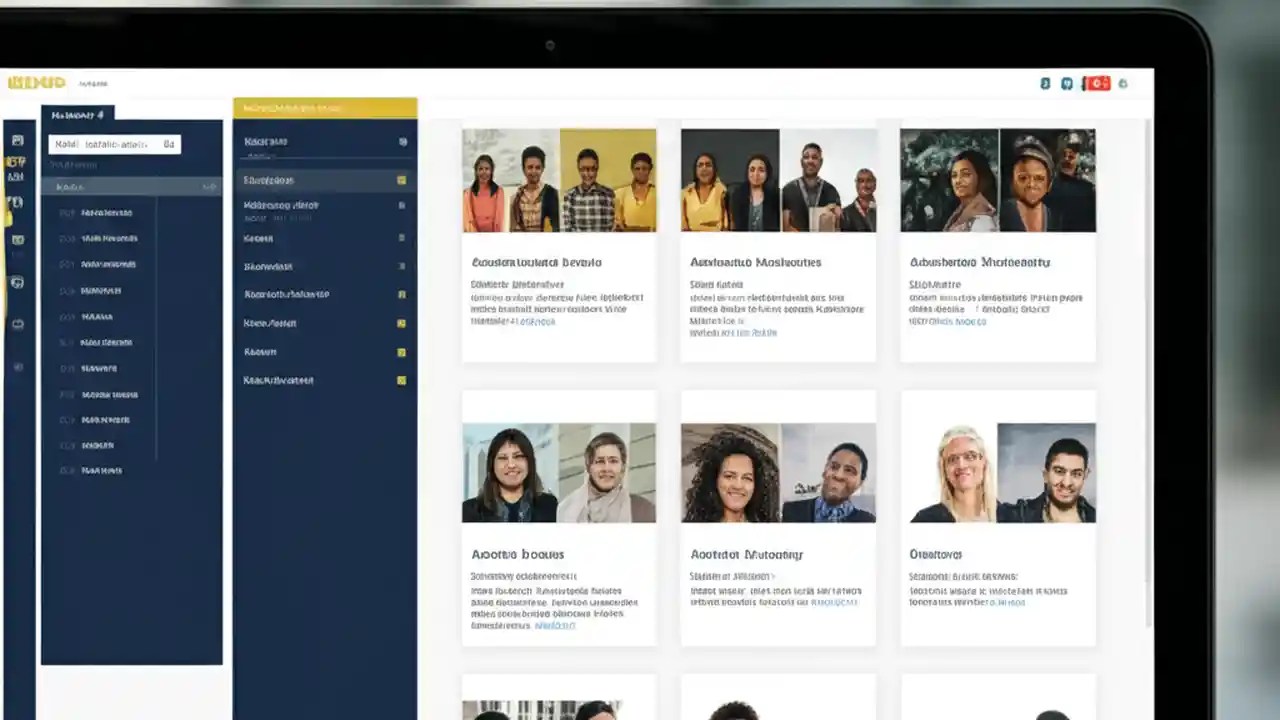Toggle the badge next to the bottom nav entry
This screenshot has width=1280, height=720.
[x=402, y=380]
